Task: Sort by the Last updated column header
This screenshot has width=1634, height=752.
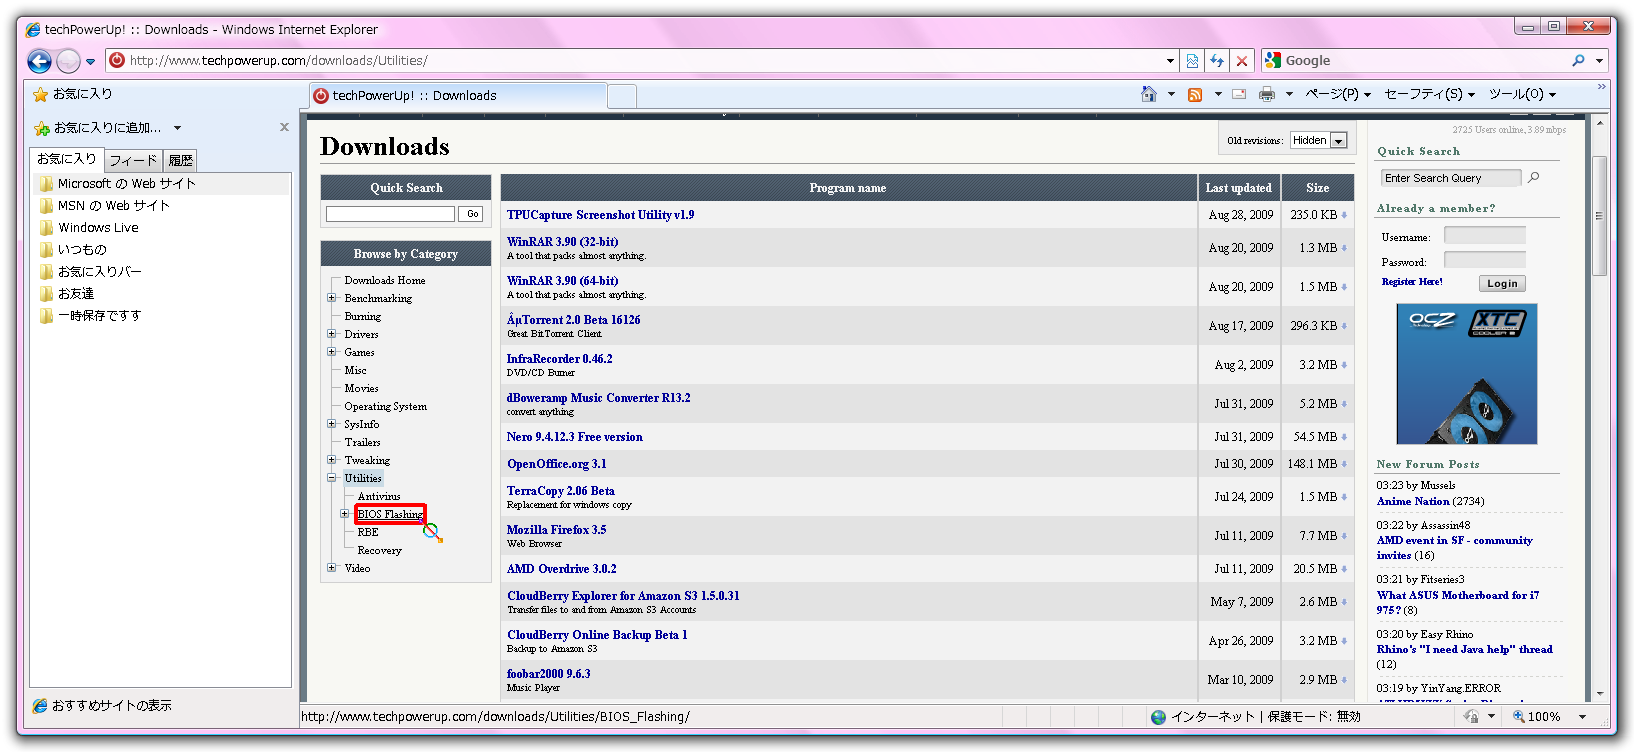Action: click(x=1238, y=188)
